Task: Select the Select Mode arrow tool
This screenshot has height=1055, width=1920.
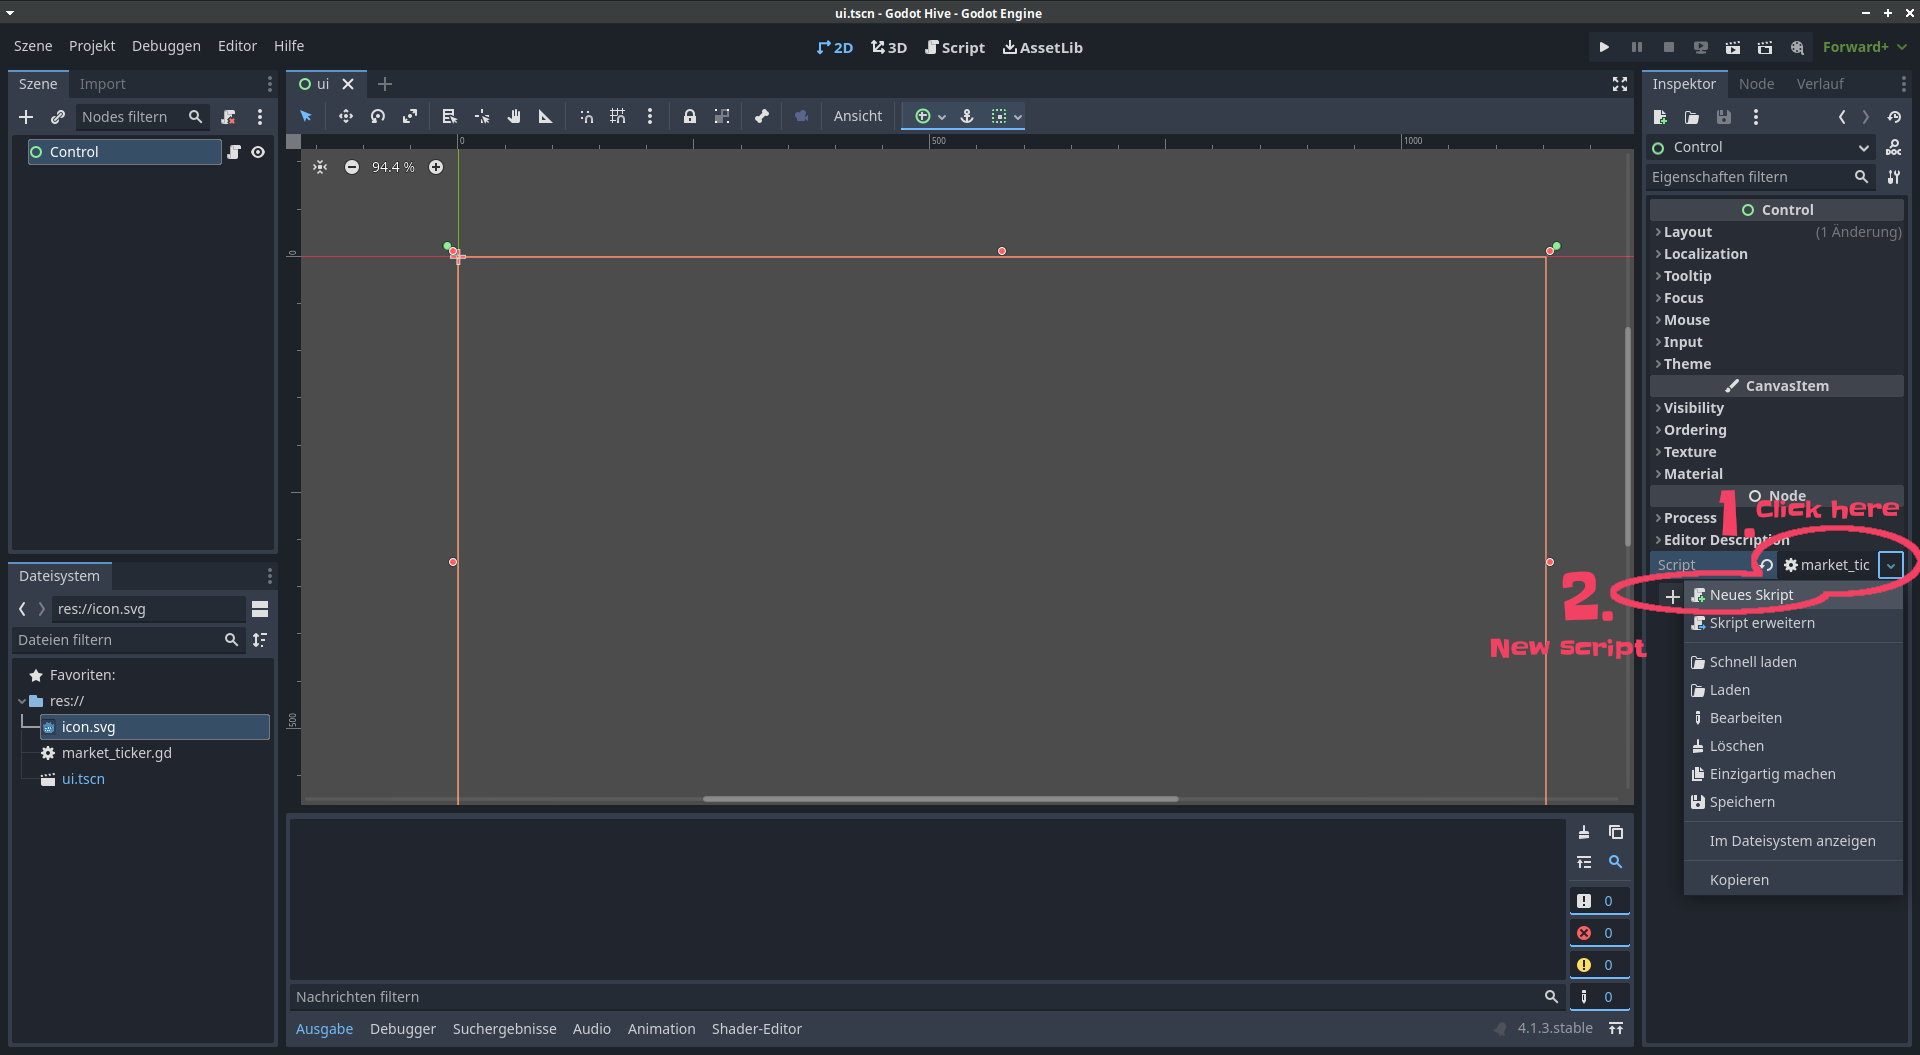Action: (306, 116)
